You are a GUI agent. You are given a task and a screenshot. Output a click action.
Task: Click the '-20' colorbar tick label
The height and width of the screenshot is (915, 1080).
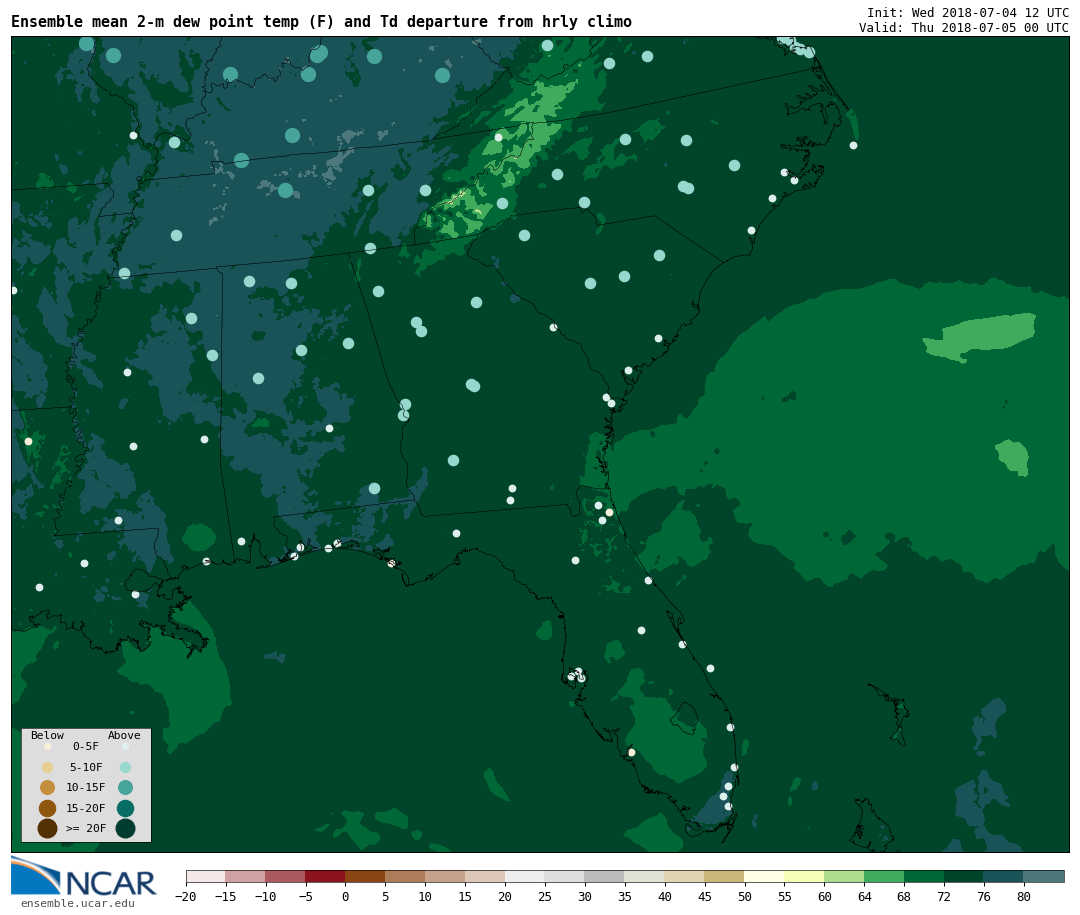tap(185, 896)
